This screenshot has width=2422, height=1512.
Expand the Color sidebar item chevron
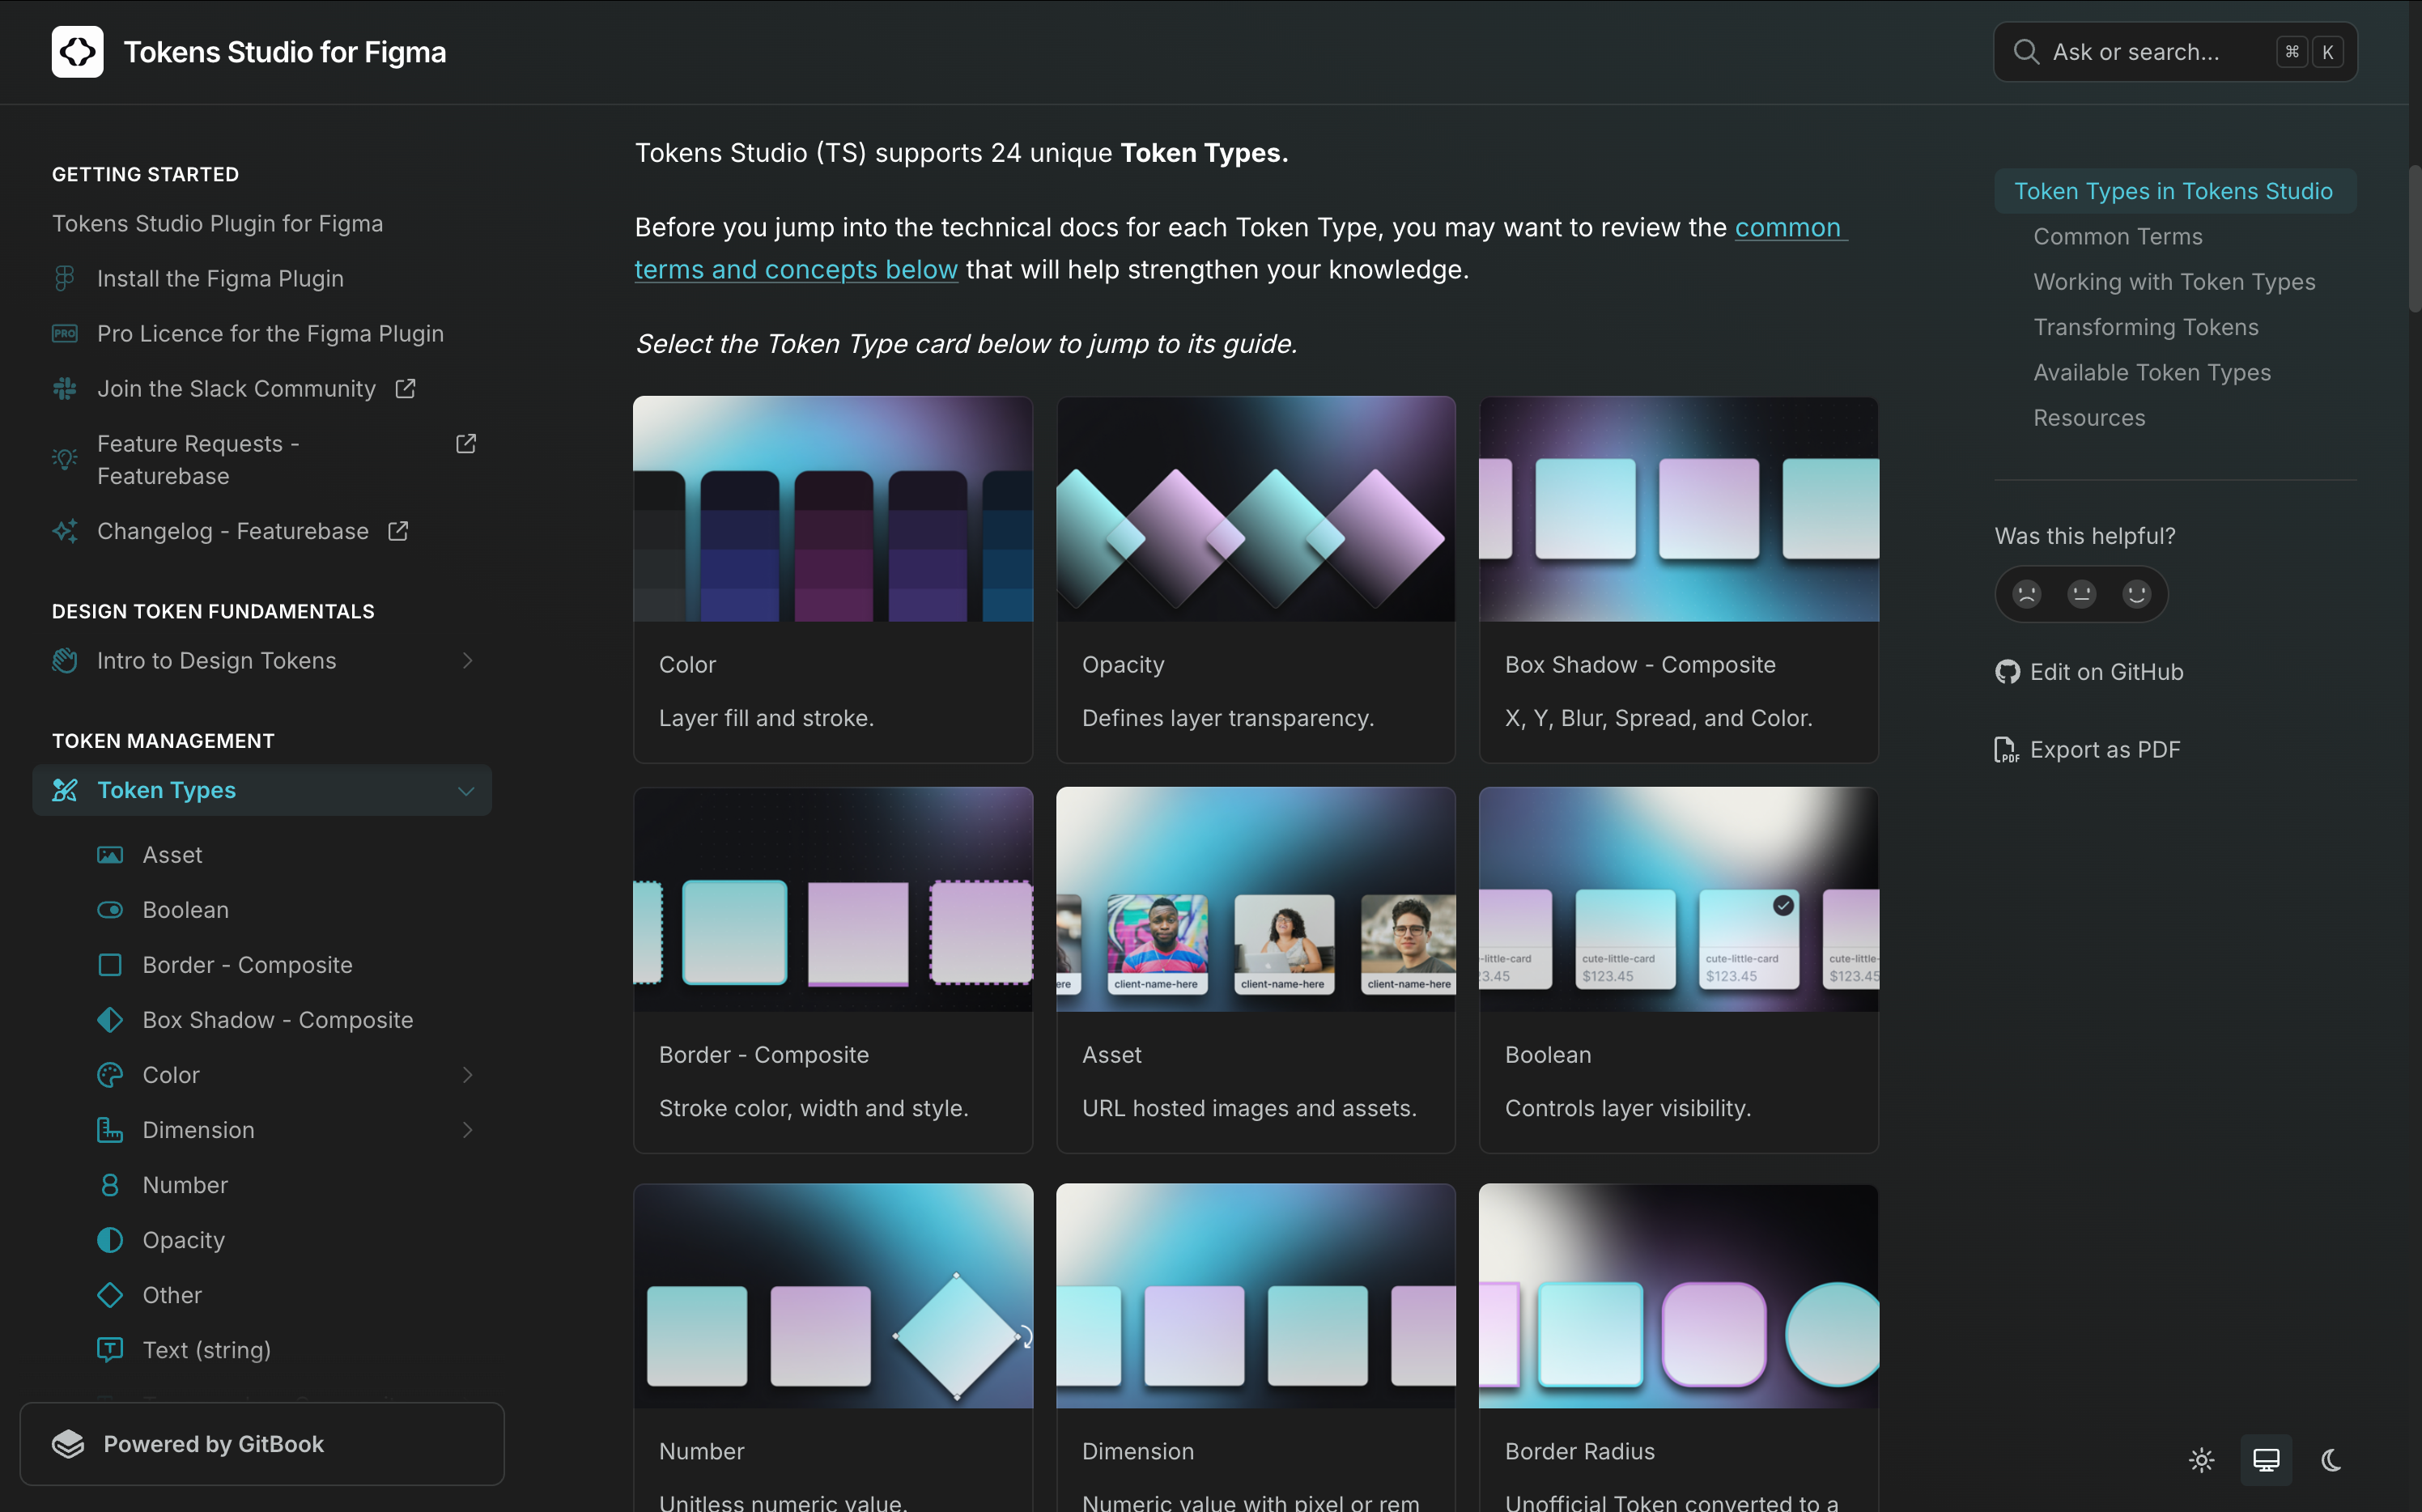click(x=467, y=1075)
